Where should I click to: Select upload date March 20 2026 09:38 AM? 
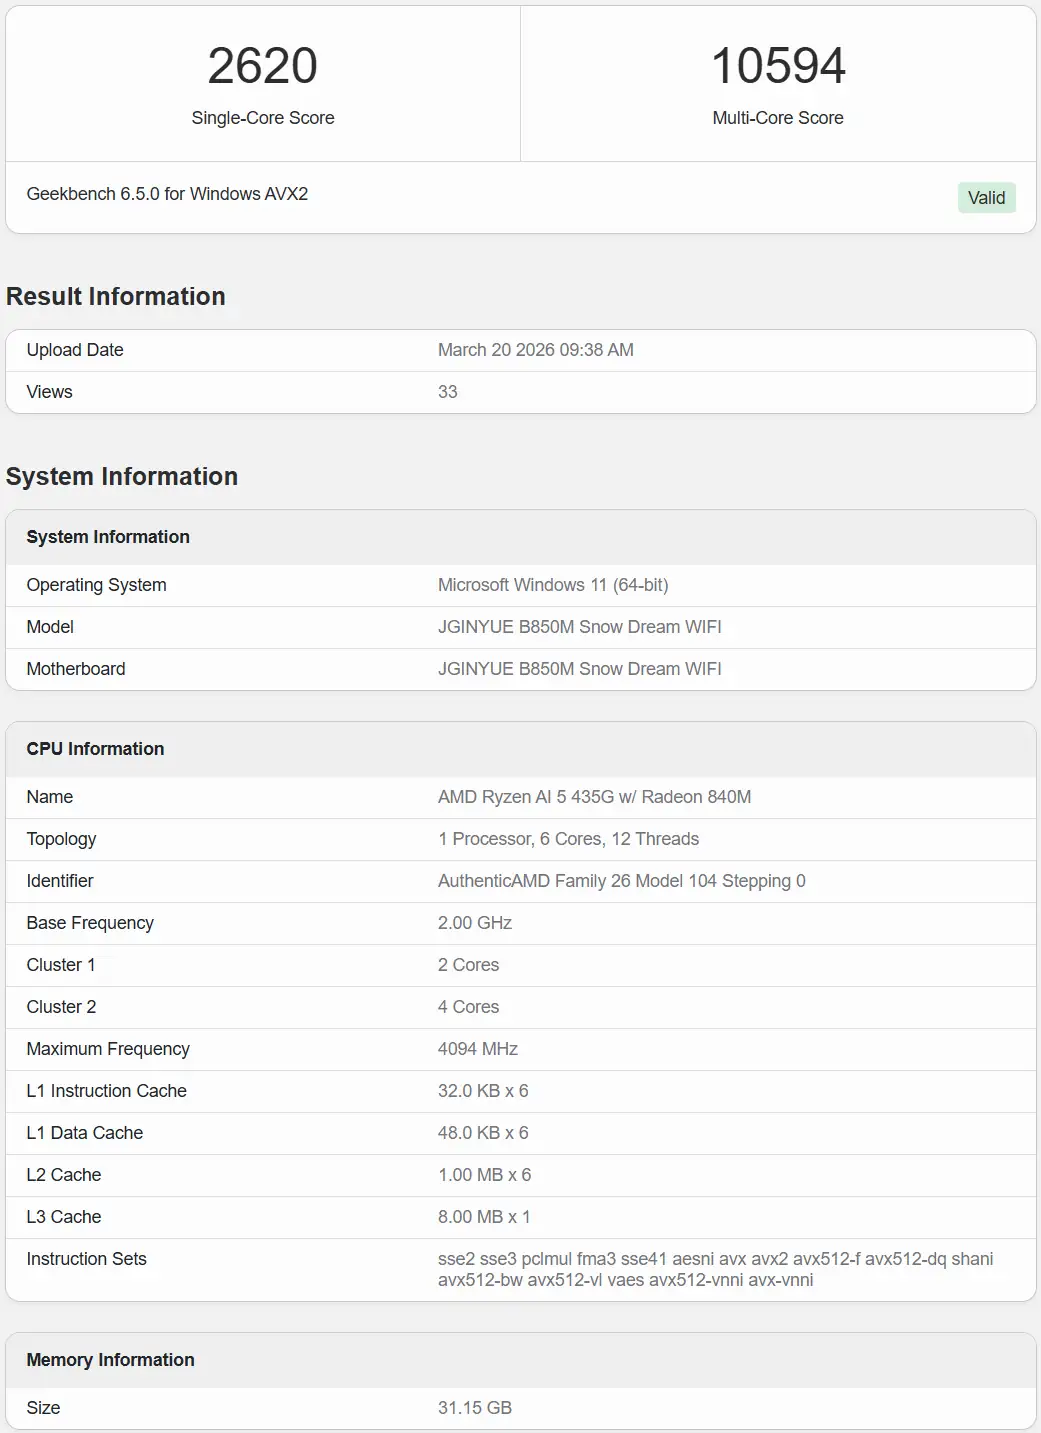pos(536,350)
